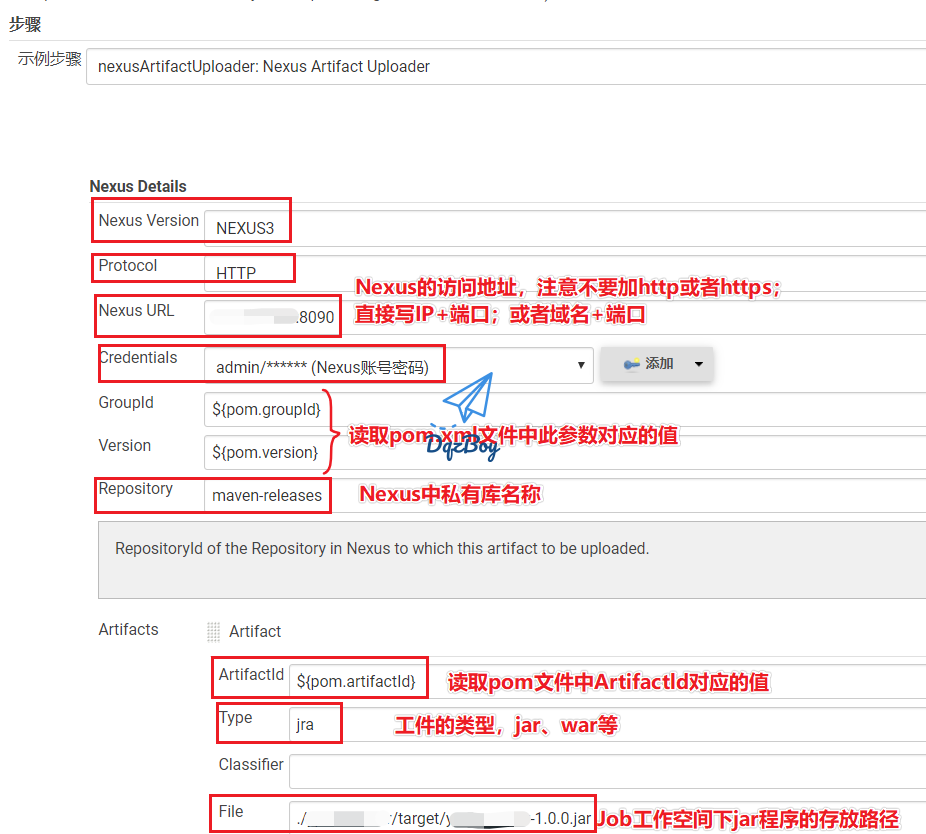Select the Nexus Version NEXUS3 field
Image resolution: width=926 pixels, height=834 pixels.
pos(560,228)
